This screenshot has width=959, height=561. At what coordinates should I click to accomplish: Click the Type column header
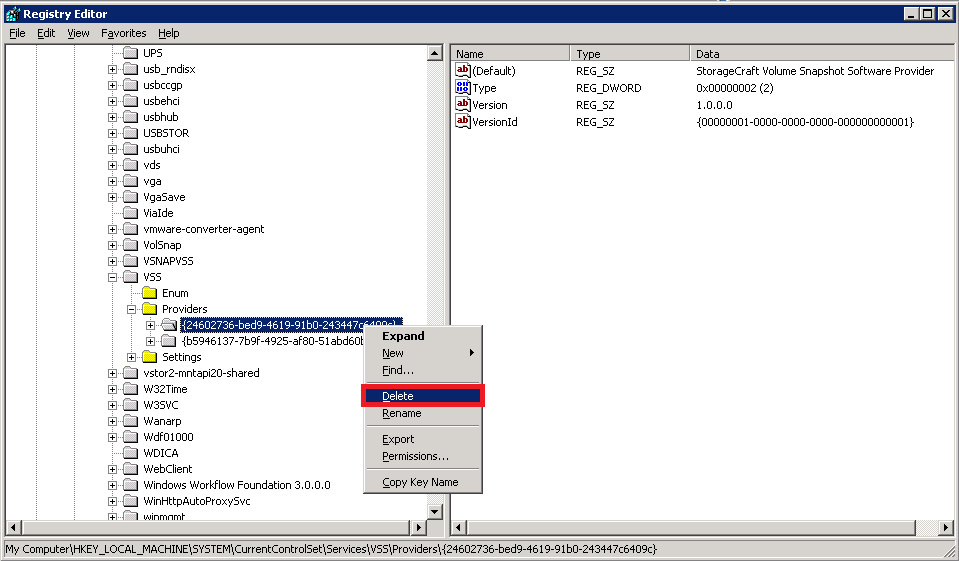(x=629, y=54)
